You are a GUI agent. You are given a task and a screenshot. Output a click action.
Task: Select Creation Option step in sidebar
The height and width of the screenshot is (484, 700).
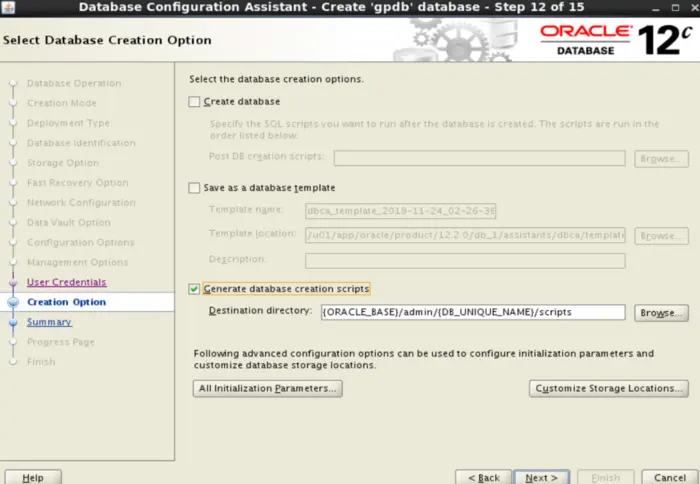pyautogui.click(x=67, y=302)
